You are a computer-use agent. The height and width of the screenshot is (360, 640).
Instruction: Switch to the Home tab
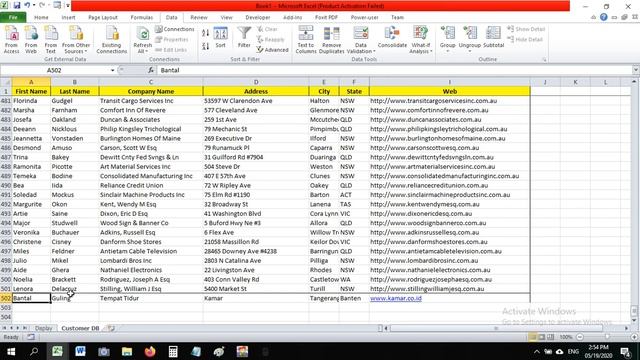tap(41, 18)
